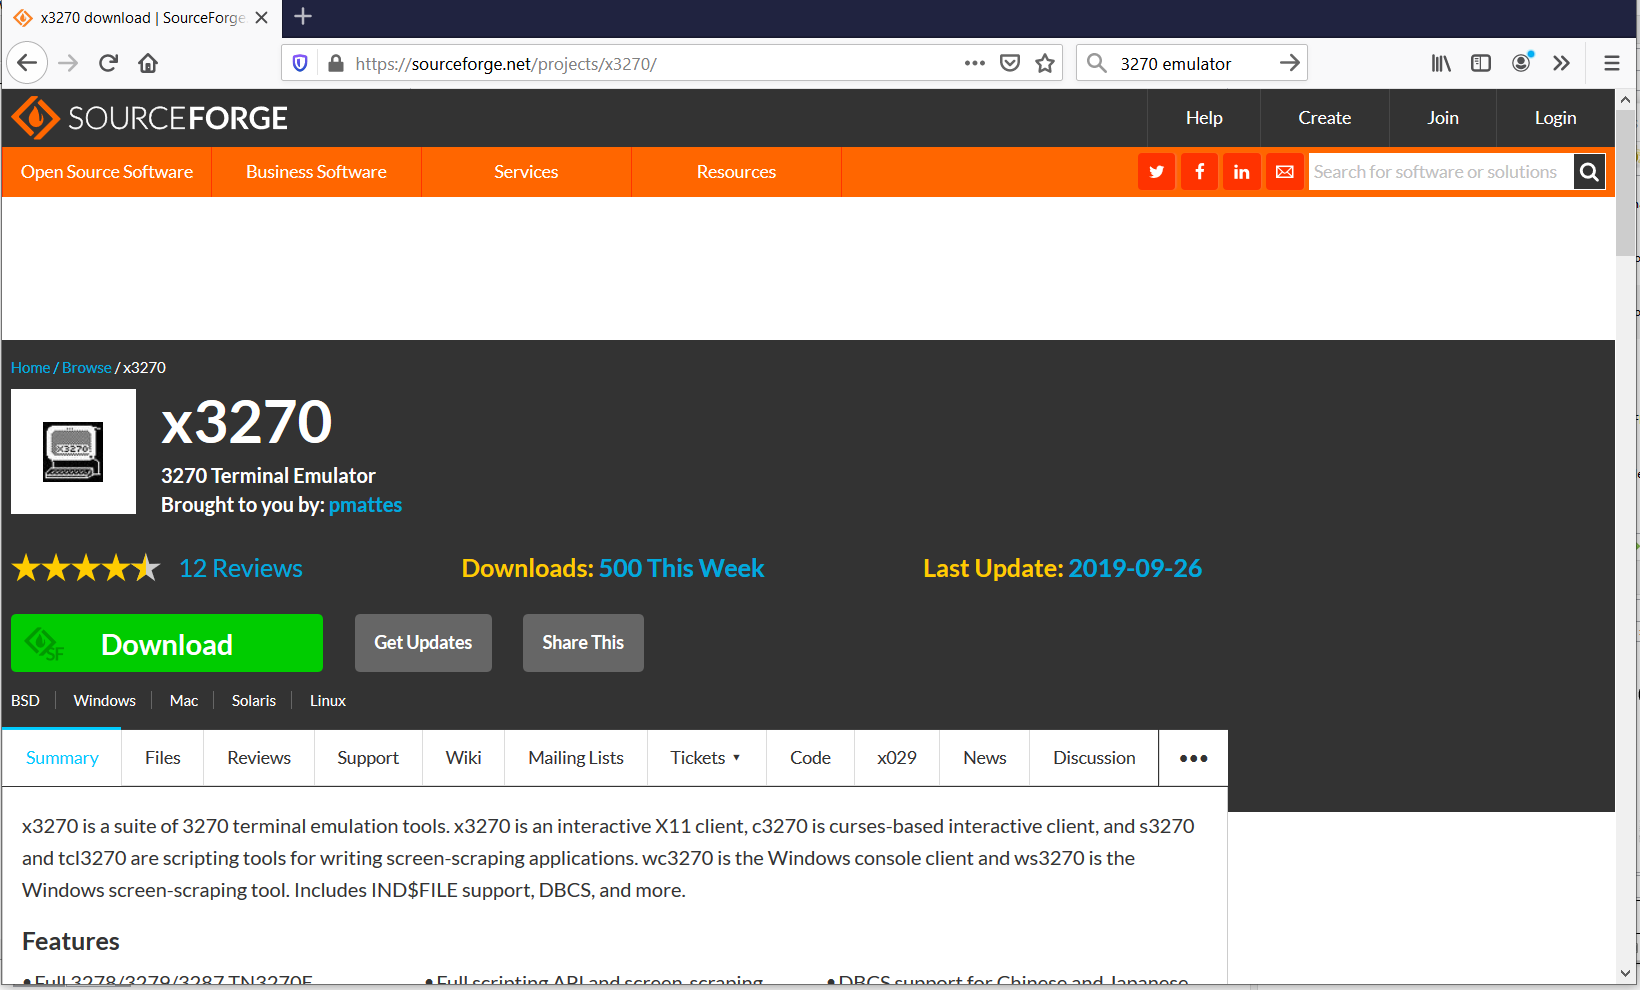This screenshot has height=990, width=1640.
Task: Click the email envelope icon
Action: coord(1285,172)
